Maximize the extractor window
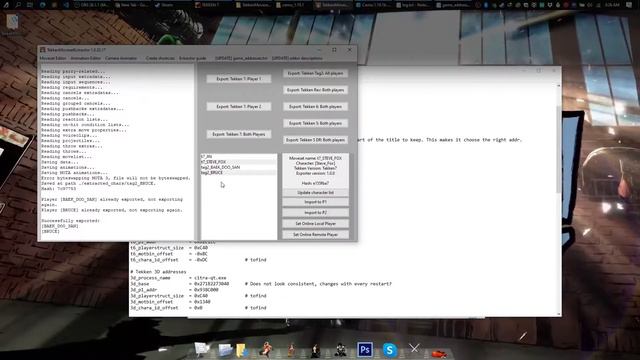This screenshot has width=640, height=360. (x=334, y=50)
